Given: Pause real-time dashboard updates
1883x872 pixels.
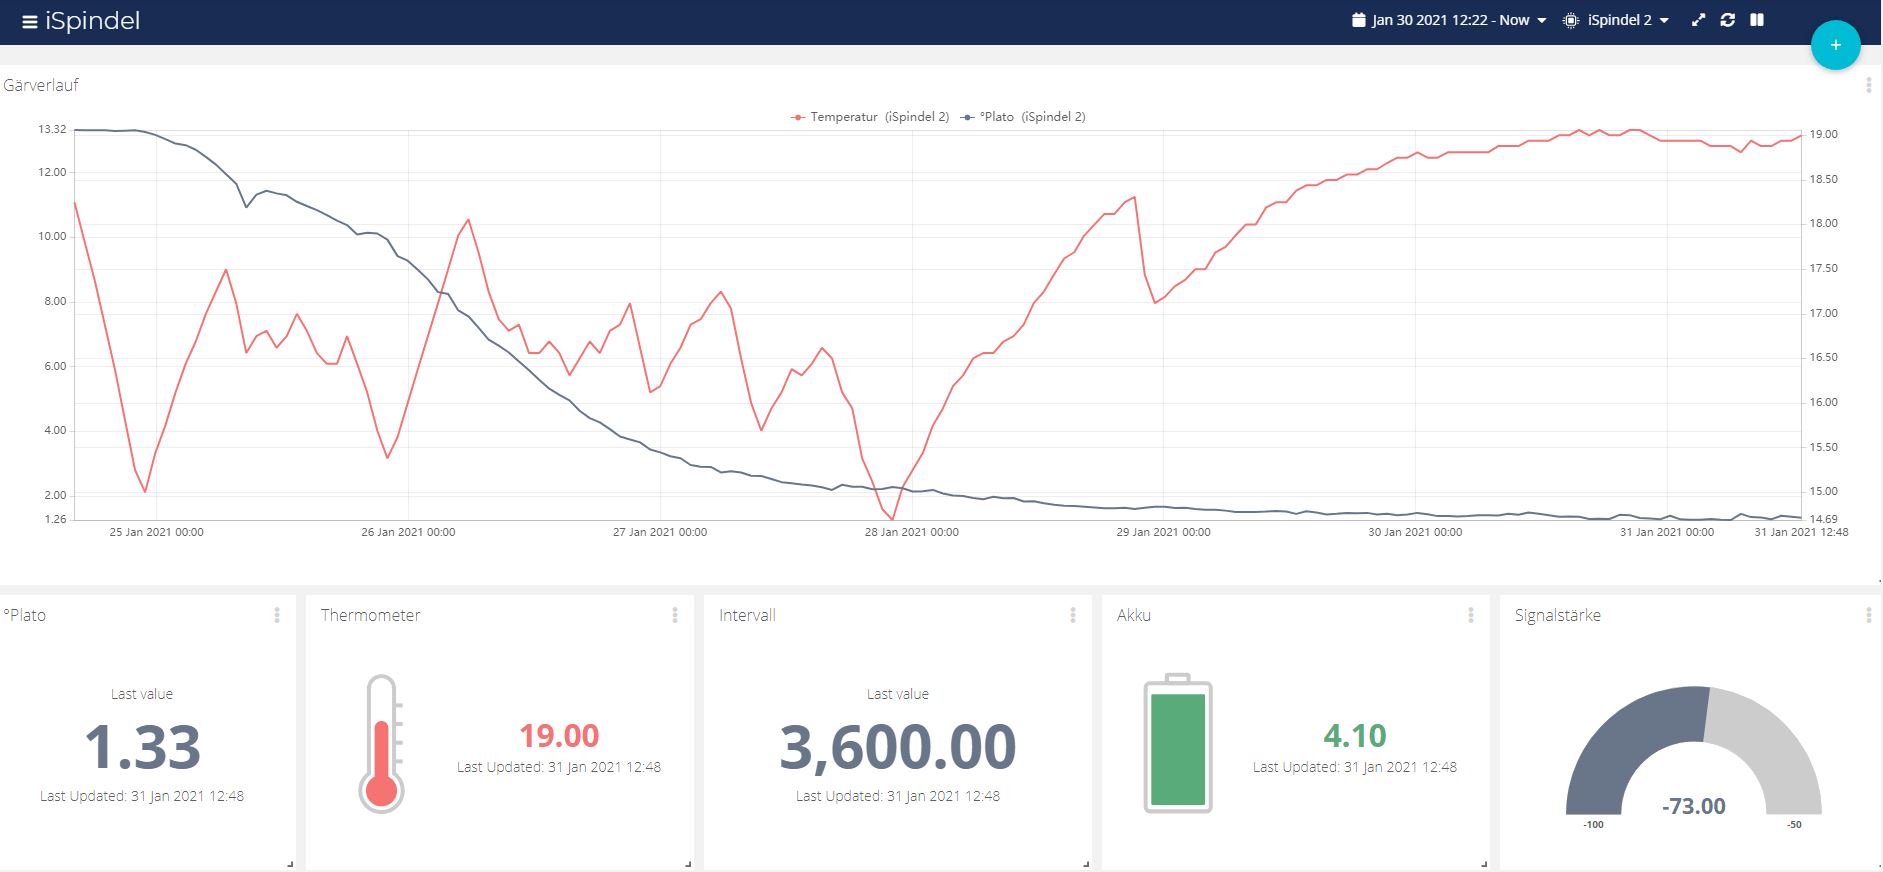Looking at the screenshot, I should (x=1756, y=20).
